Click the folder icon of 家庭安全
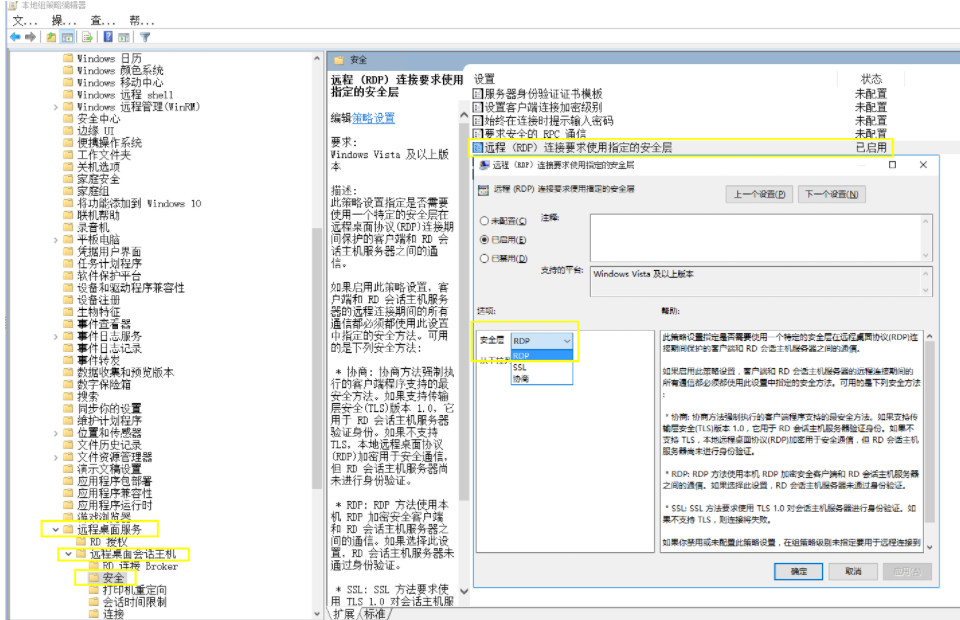The image size is (960, 620). click(69, 179)
